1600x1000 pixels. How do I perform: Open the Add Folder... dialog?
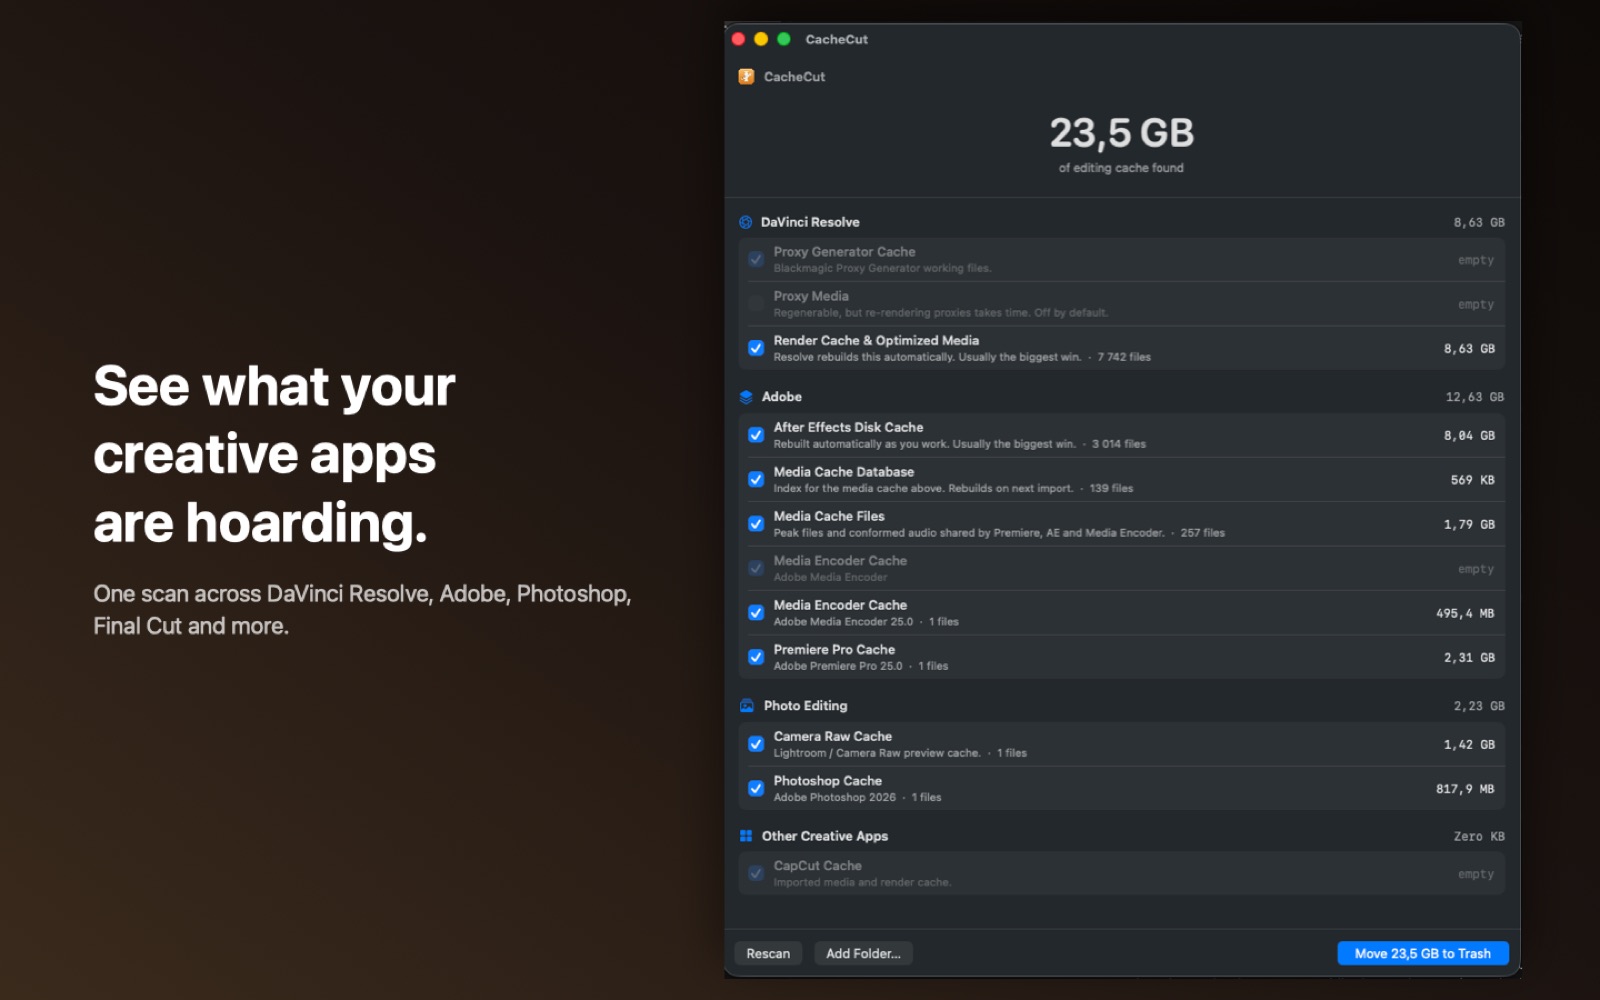point(863,954)
